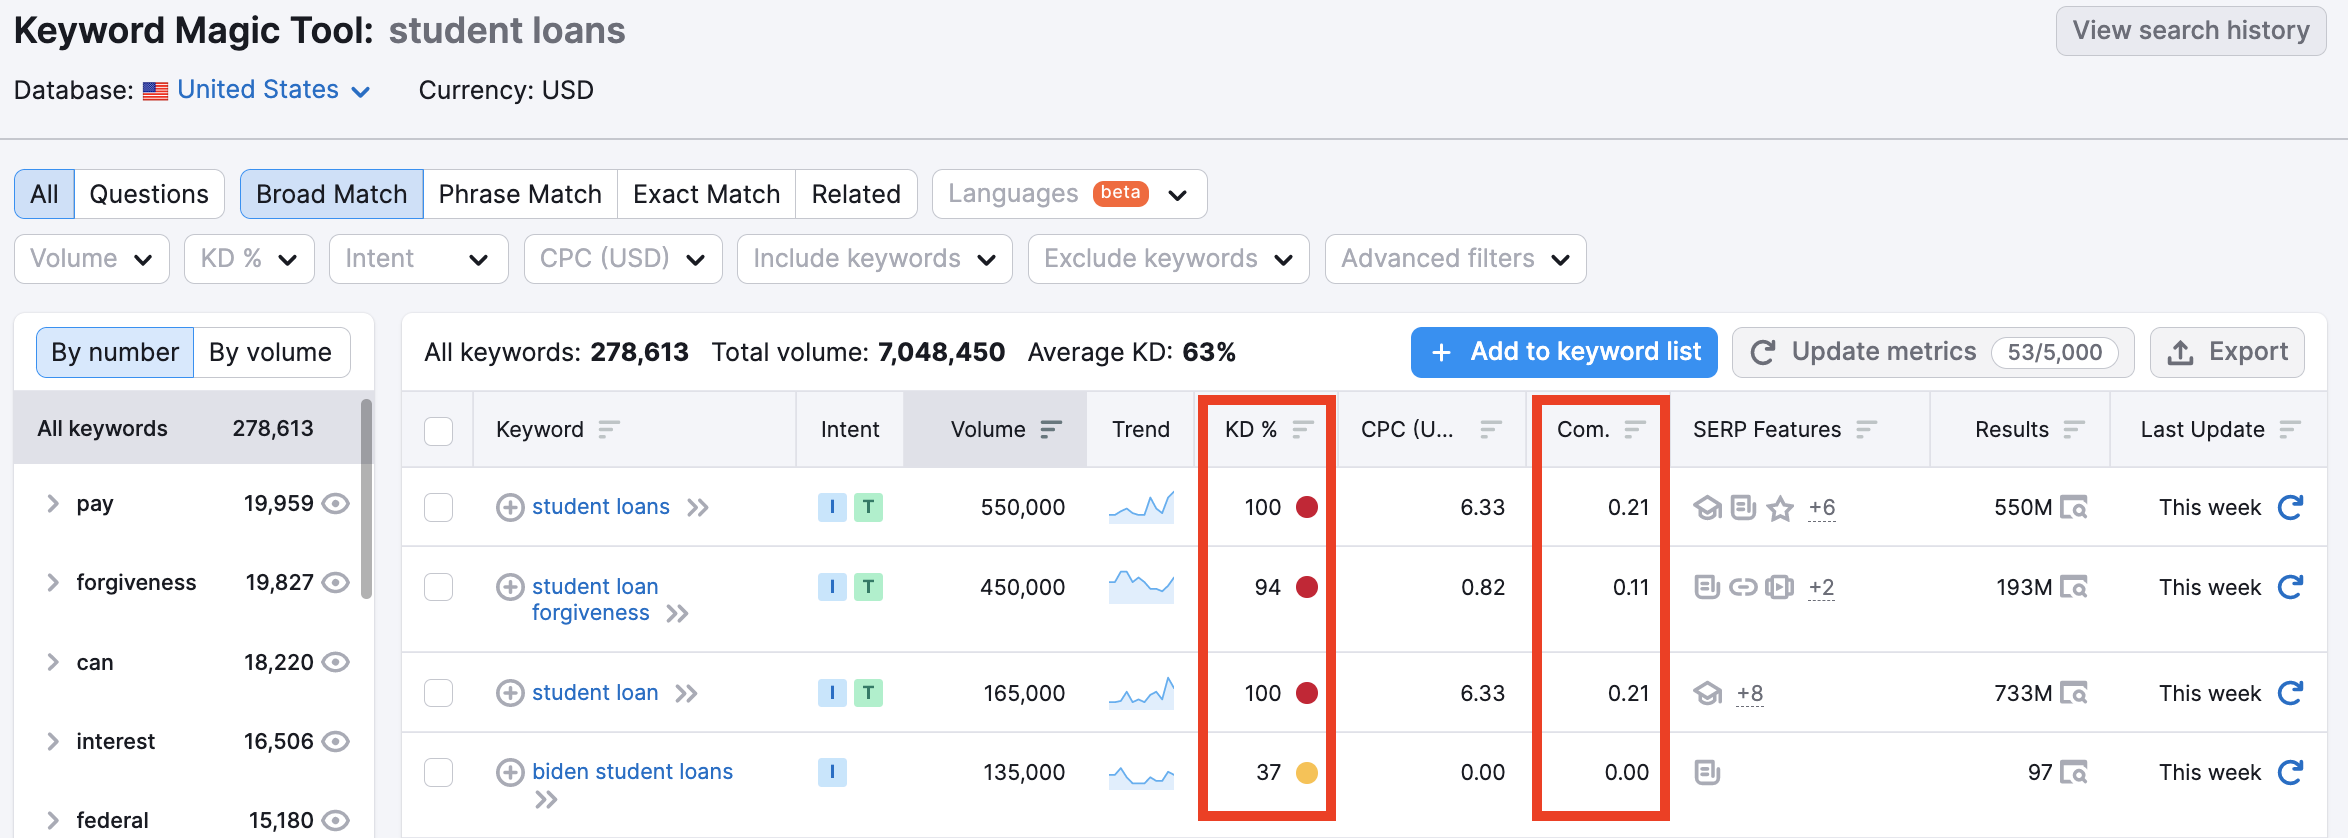Click the keyword groups sidebar scrollbar

(x=366, y=500)
